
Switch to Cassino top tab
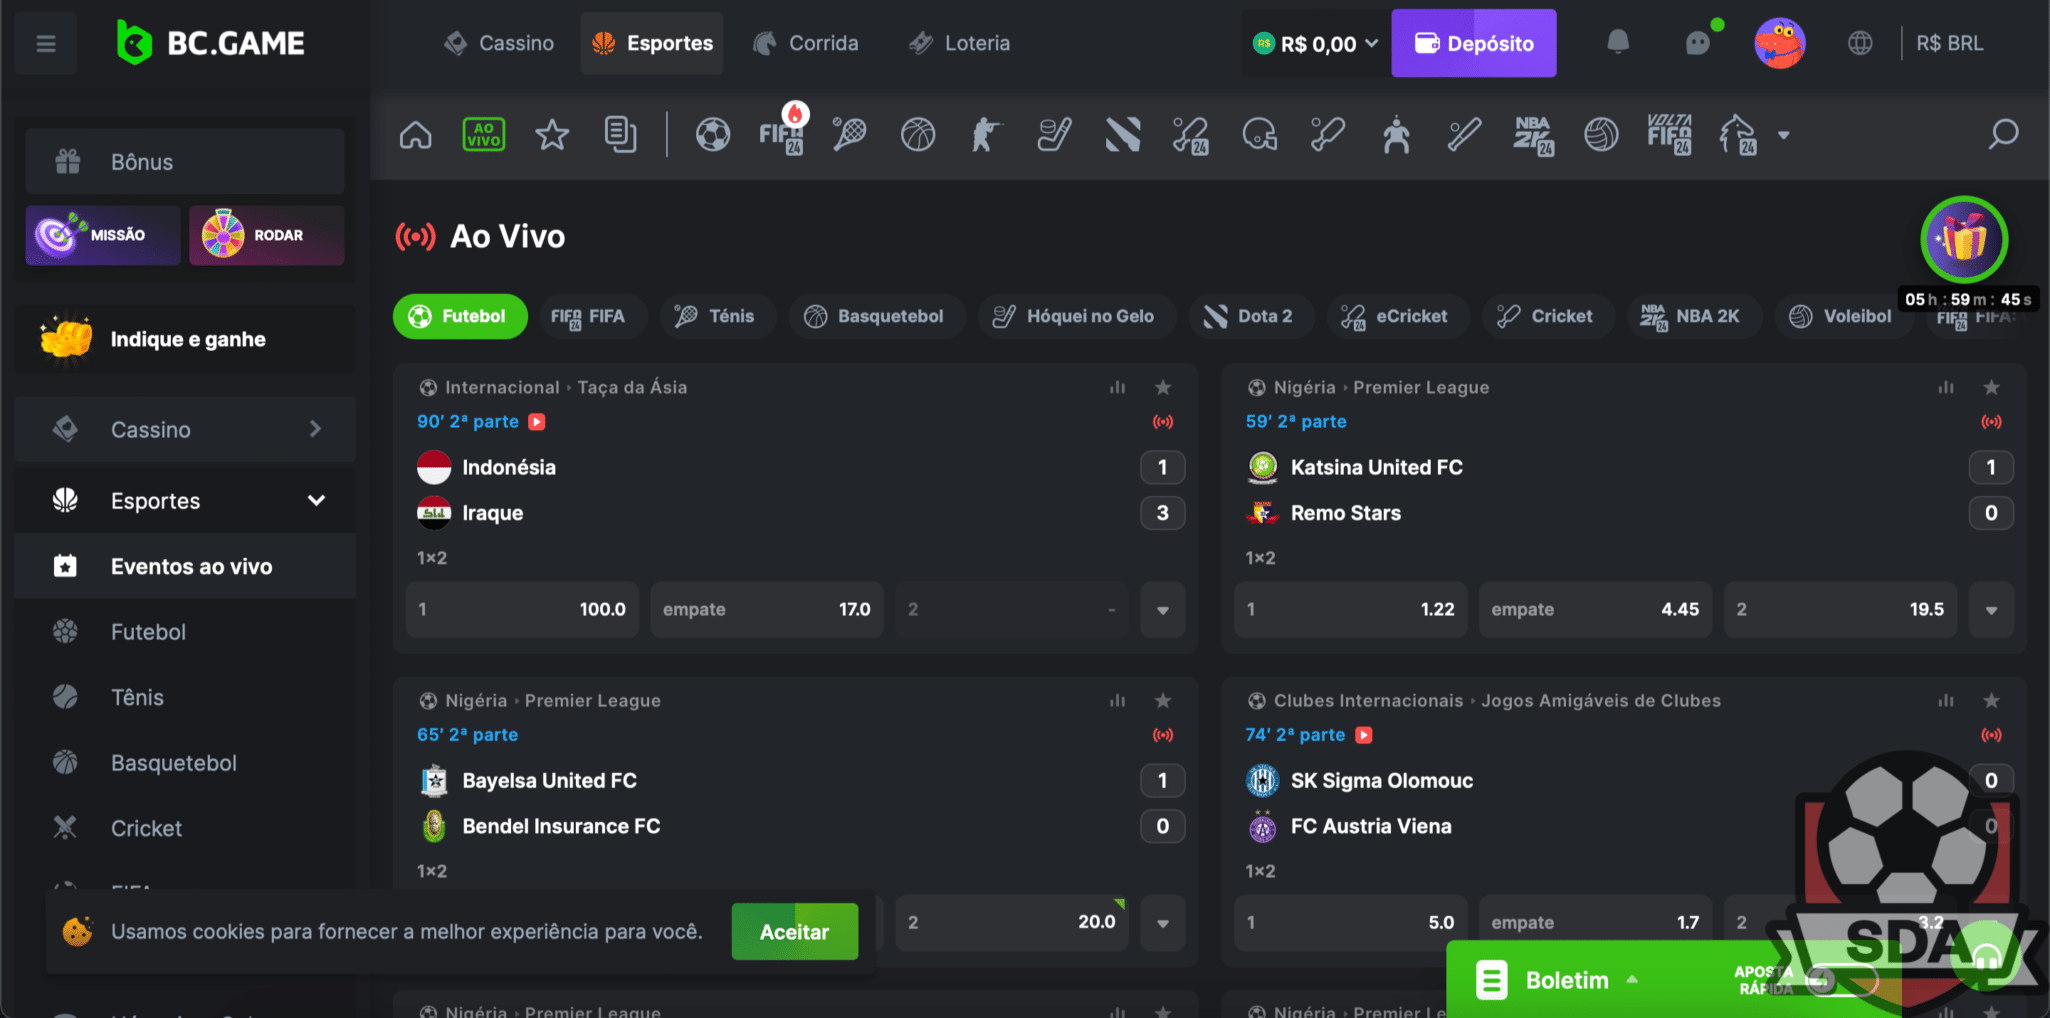[x=499, y=43]
